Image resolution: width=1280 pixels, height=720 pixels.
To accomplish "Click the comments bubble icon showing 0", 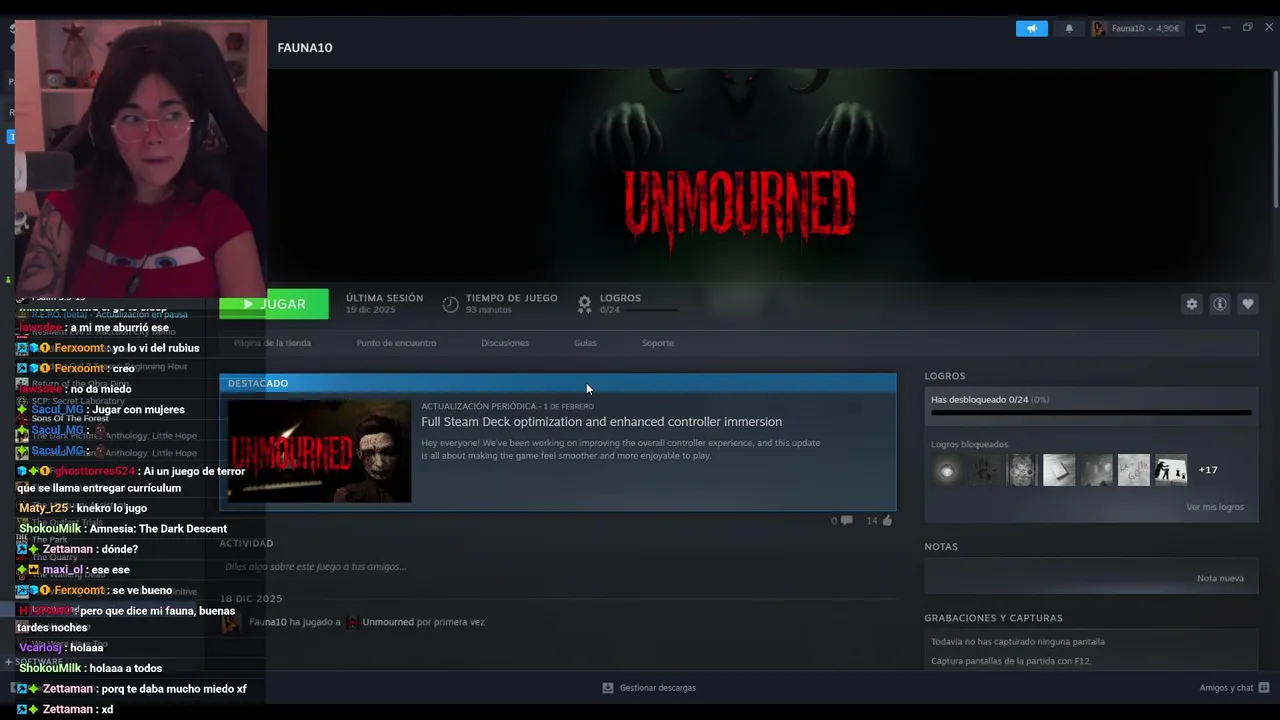I will click(847, 520).
